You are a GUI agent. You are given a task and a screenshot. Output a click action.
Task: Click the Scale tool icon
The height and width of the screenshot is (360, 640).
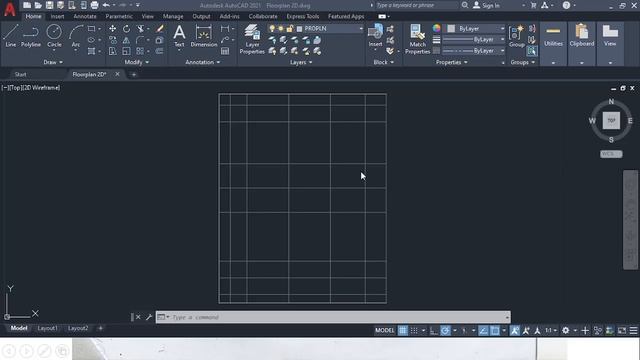tap(127, 51)
